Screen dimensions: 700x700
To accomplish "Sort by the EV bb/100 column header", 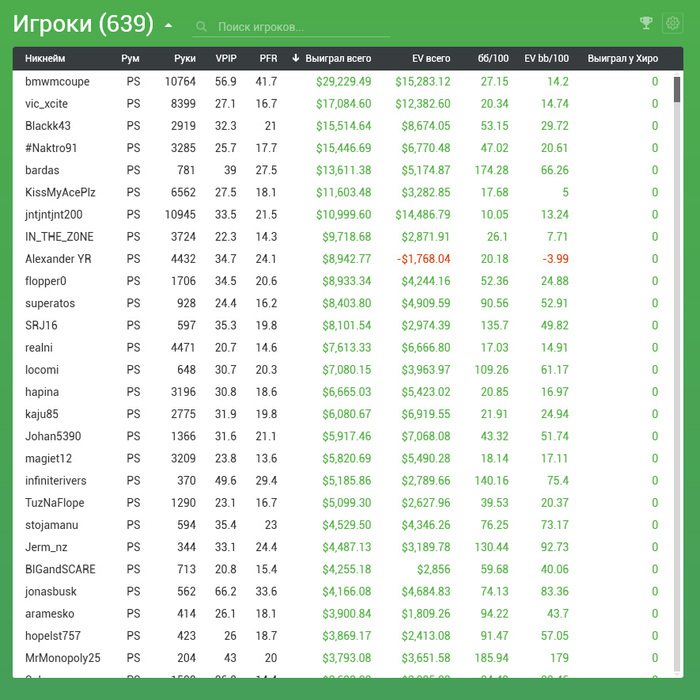I will [x=546, y=58].
